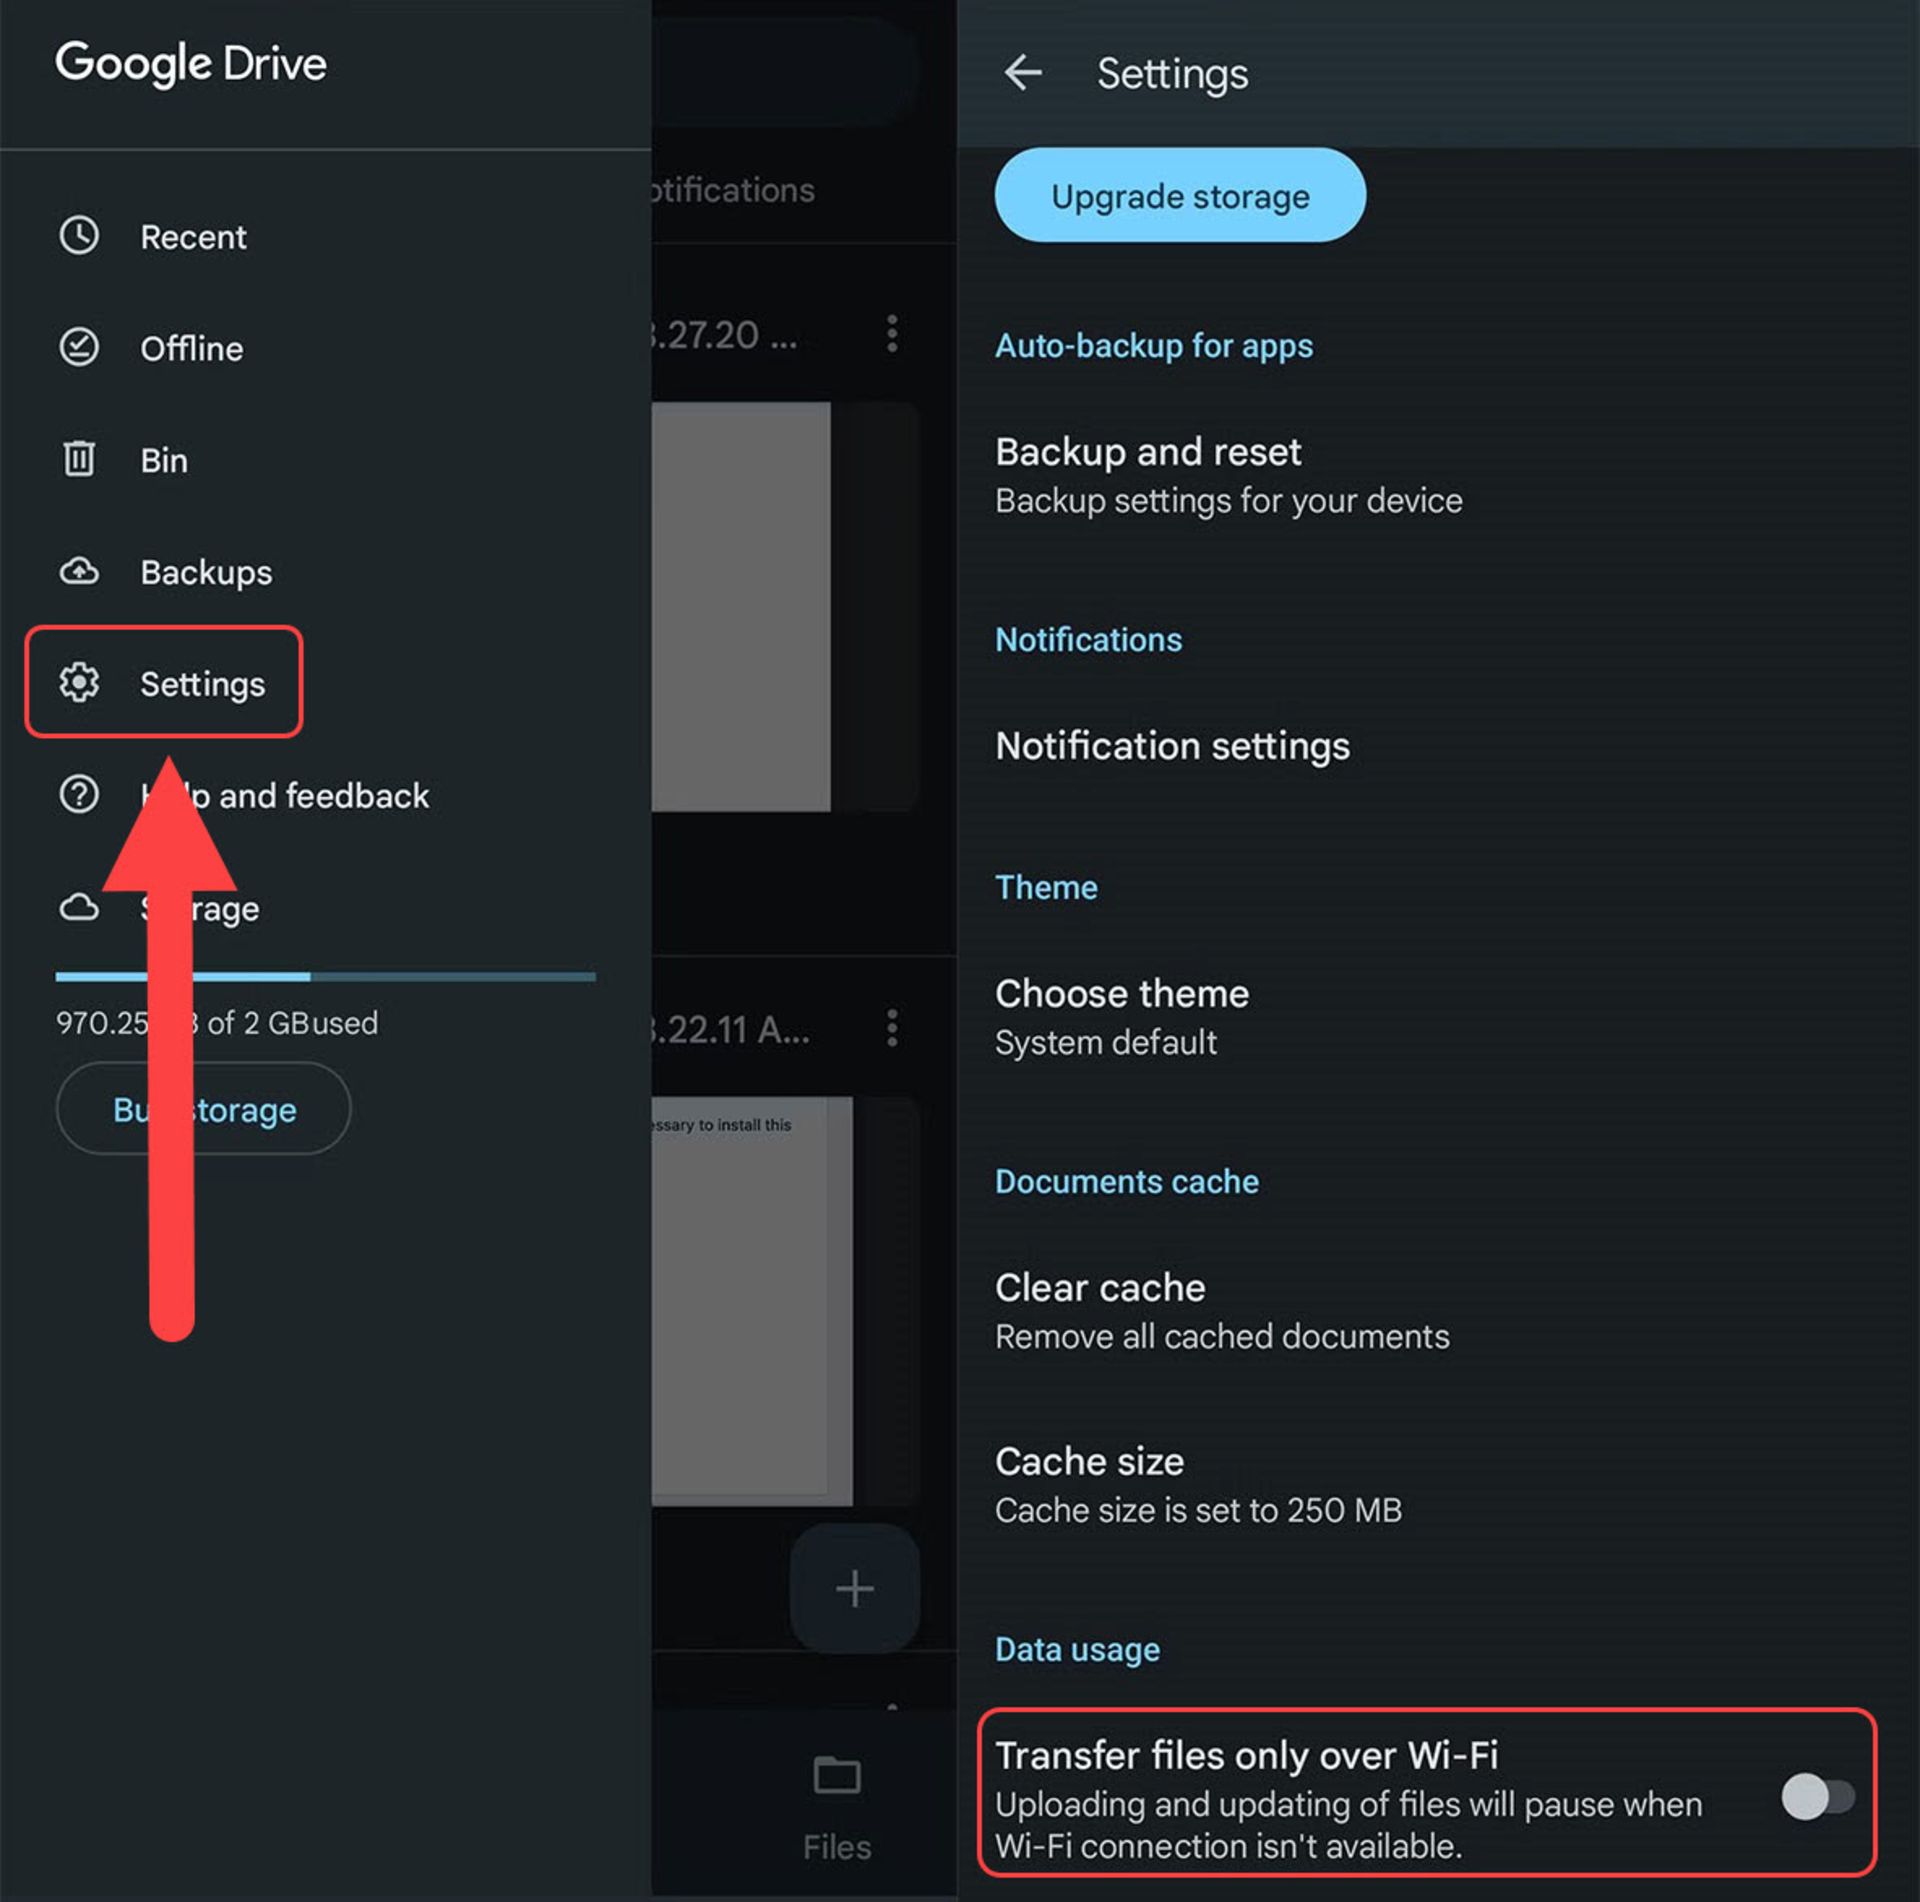This screenshot has width=1920, height=1902.
Task: Tap the Files folder icon
Action: 837,1777
